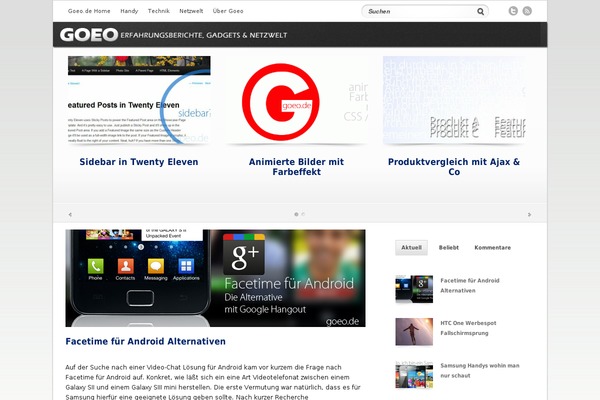This screenshot has height=400, width=600.
Task: Open Goeo.de Home menu item
Action: coord(89,11)
